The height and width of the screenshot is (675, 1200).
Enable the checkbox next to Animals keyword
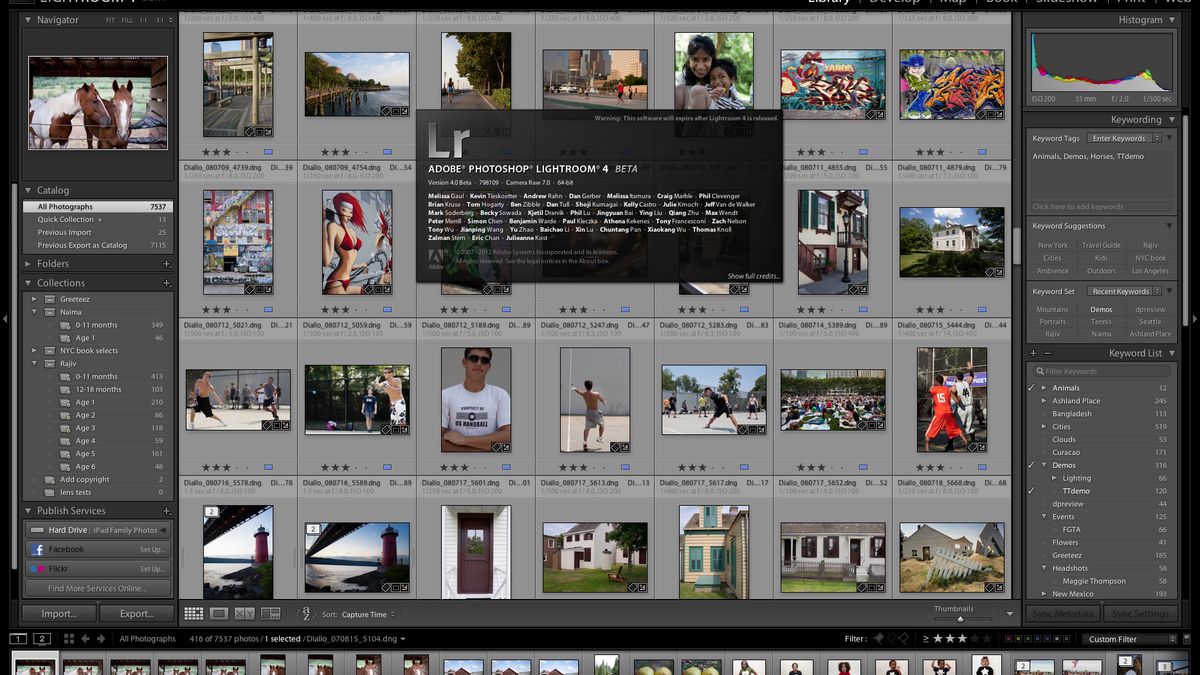point(1030,387)
